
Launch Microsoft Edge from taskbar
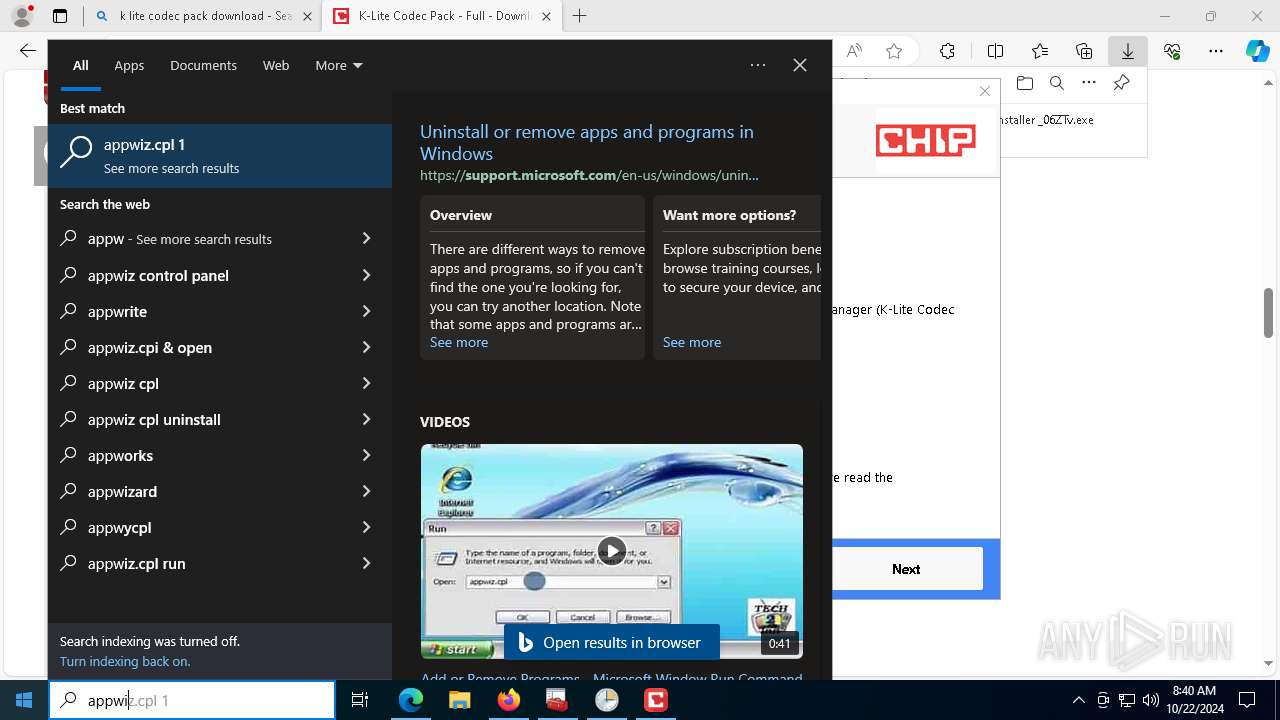411,700
